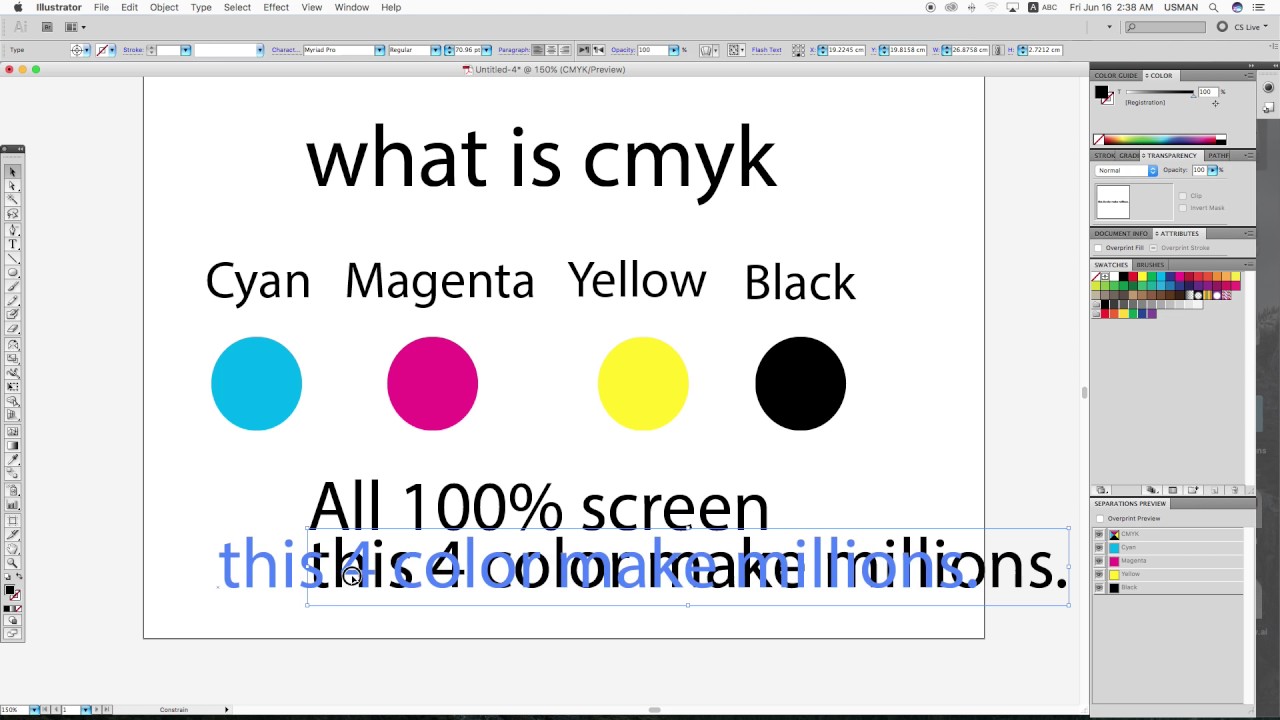This screenshot has height=720, width=1280.
Task: Click the align left paragraph icon
Action: pyautogui.click(x=538, y=50)
